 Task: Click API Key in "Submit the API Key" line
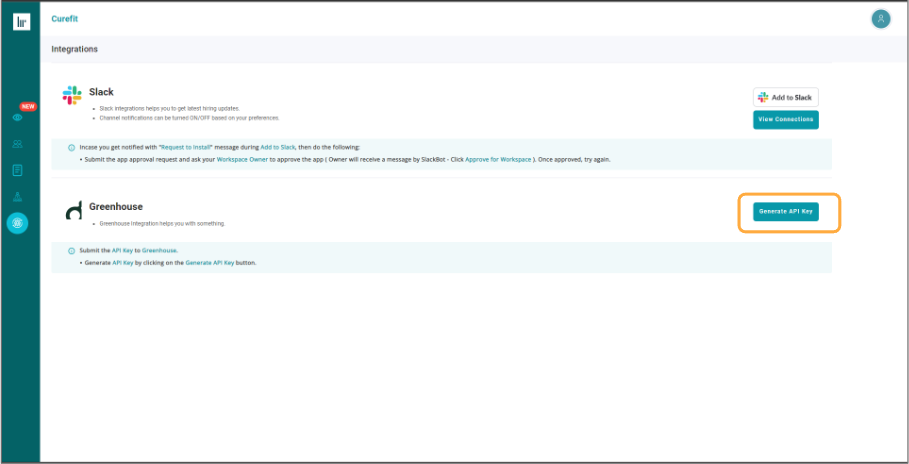pyautogui.click(x=122, y=251)
